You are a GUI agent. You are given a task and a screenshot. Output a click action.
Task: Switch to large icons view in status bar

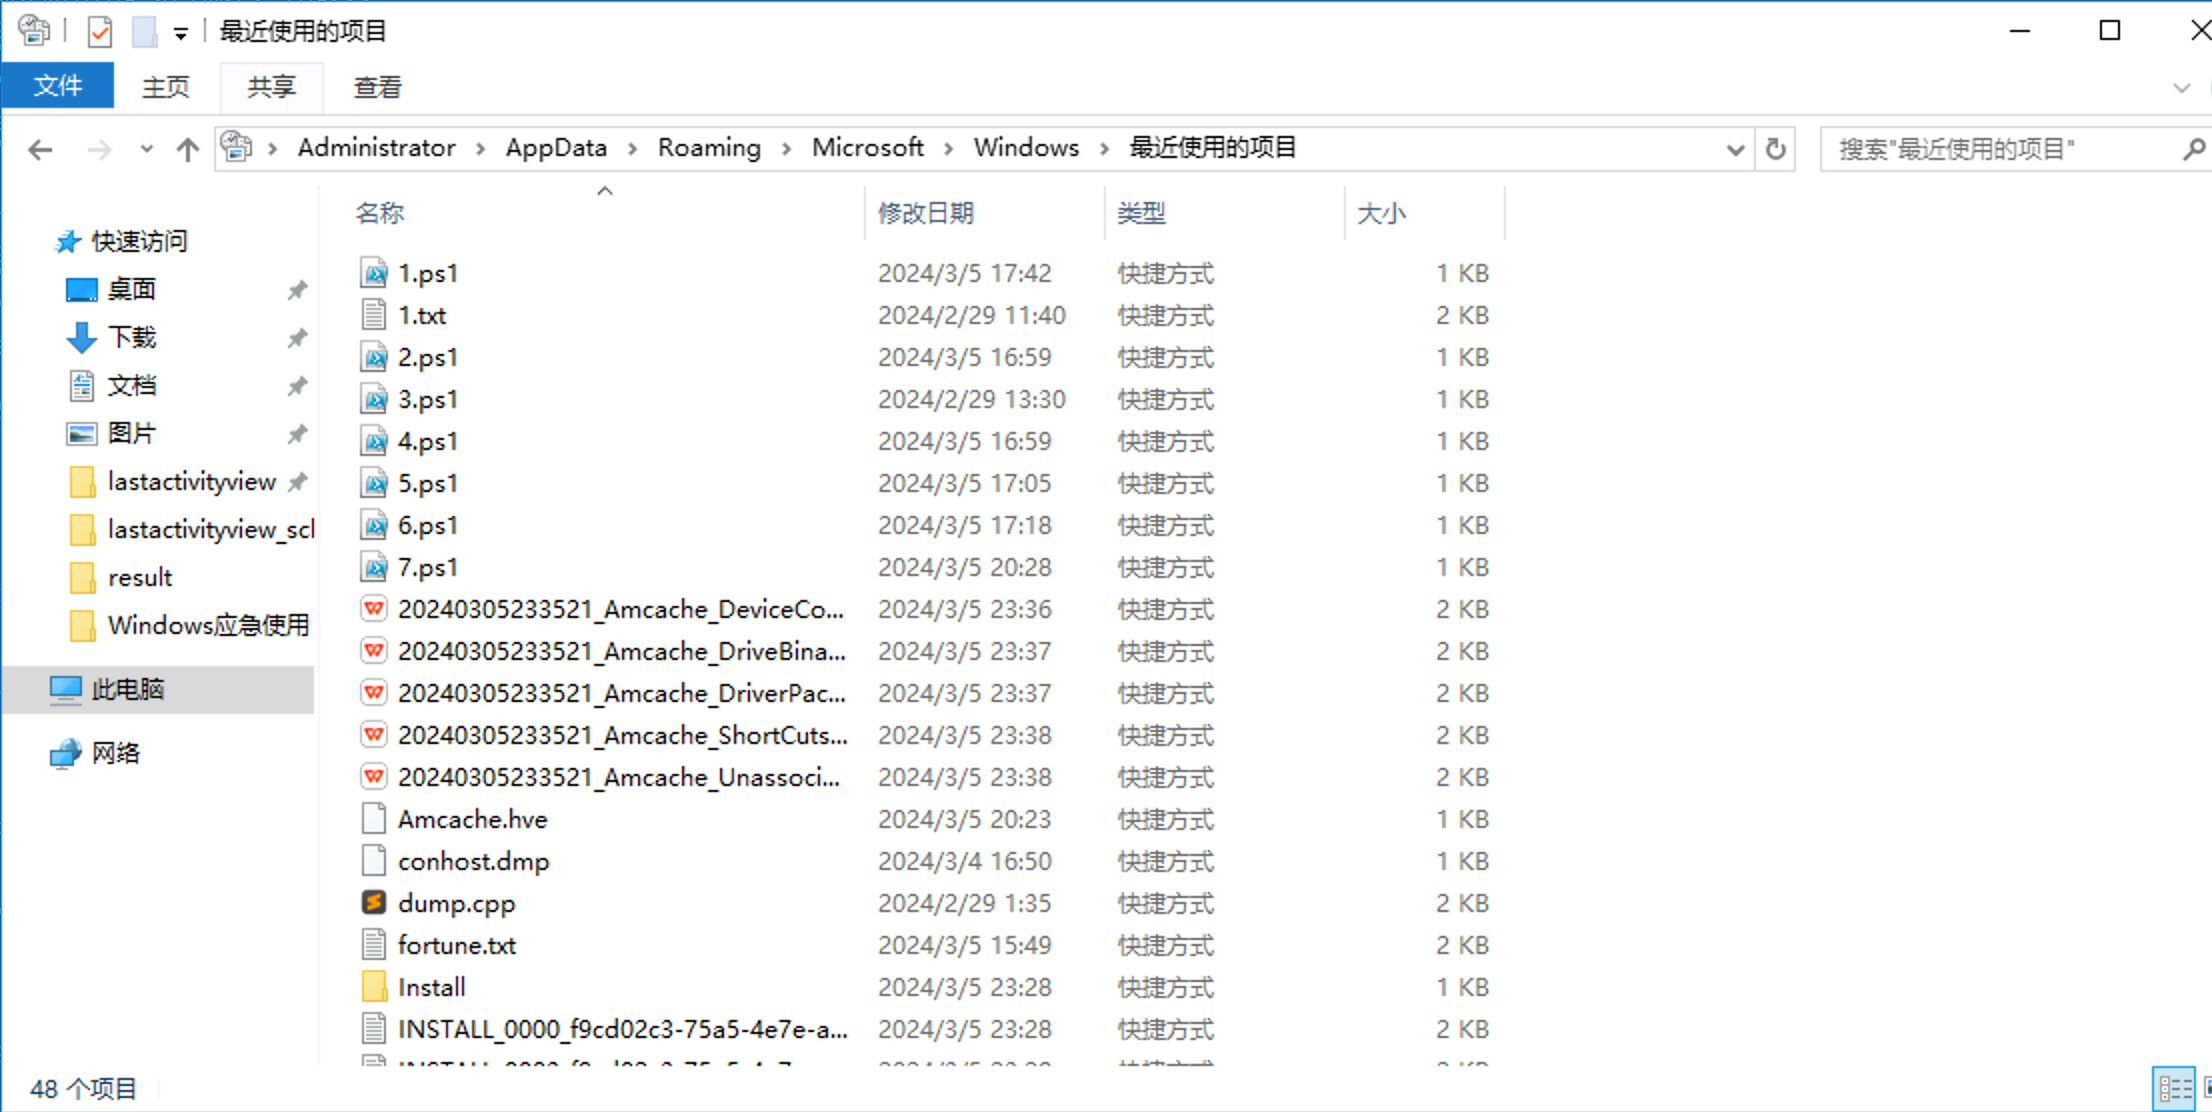click(x=2205, y=1087)
